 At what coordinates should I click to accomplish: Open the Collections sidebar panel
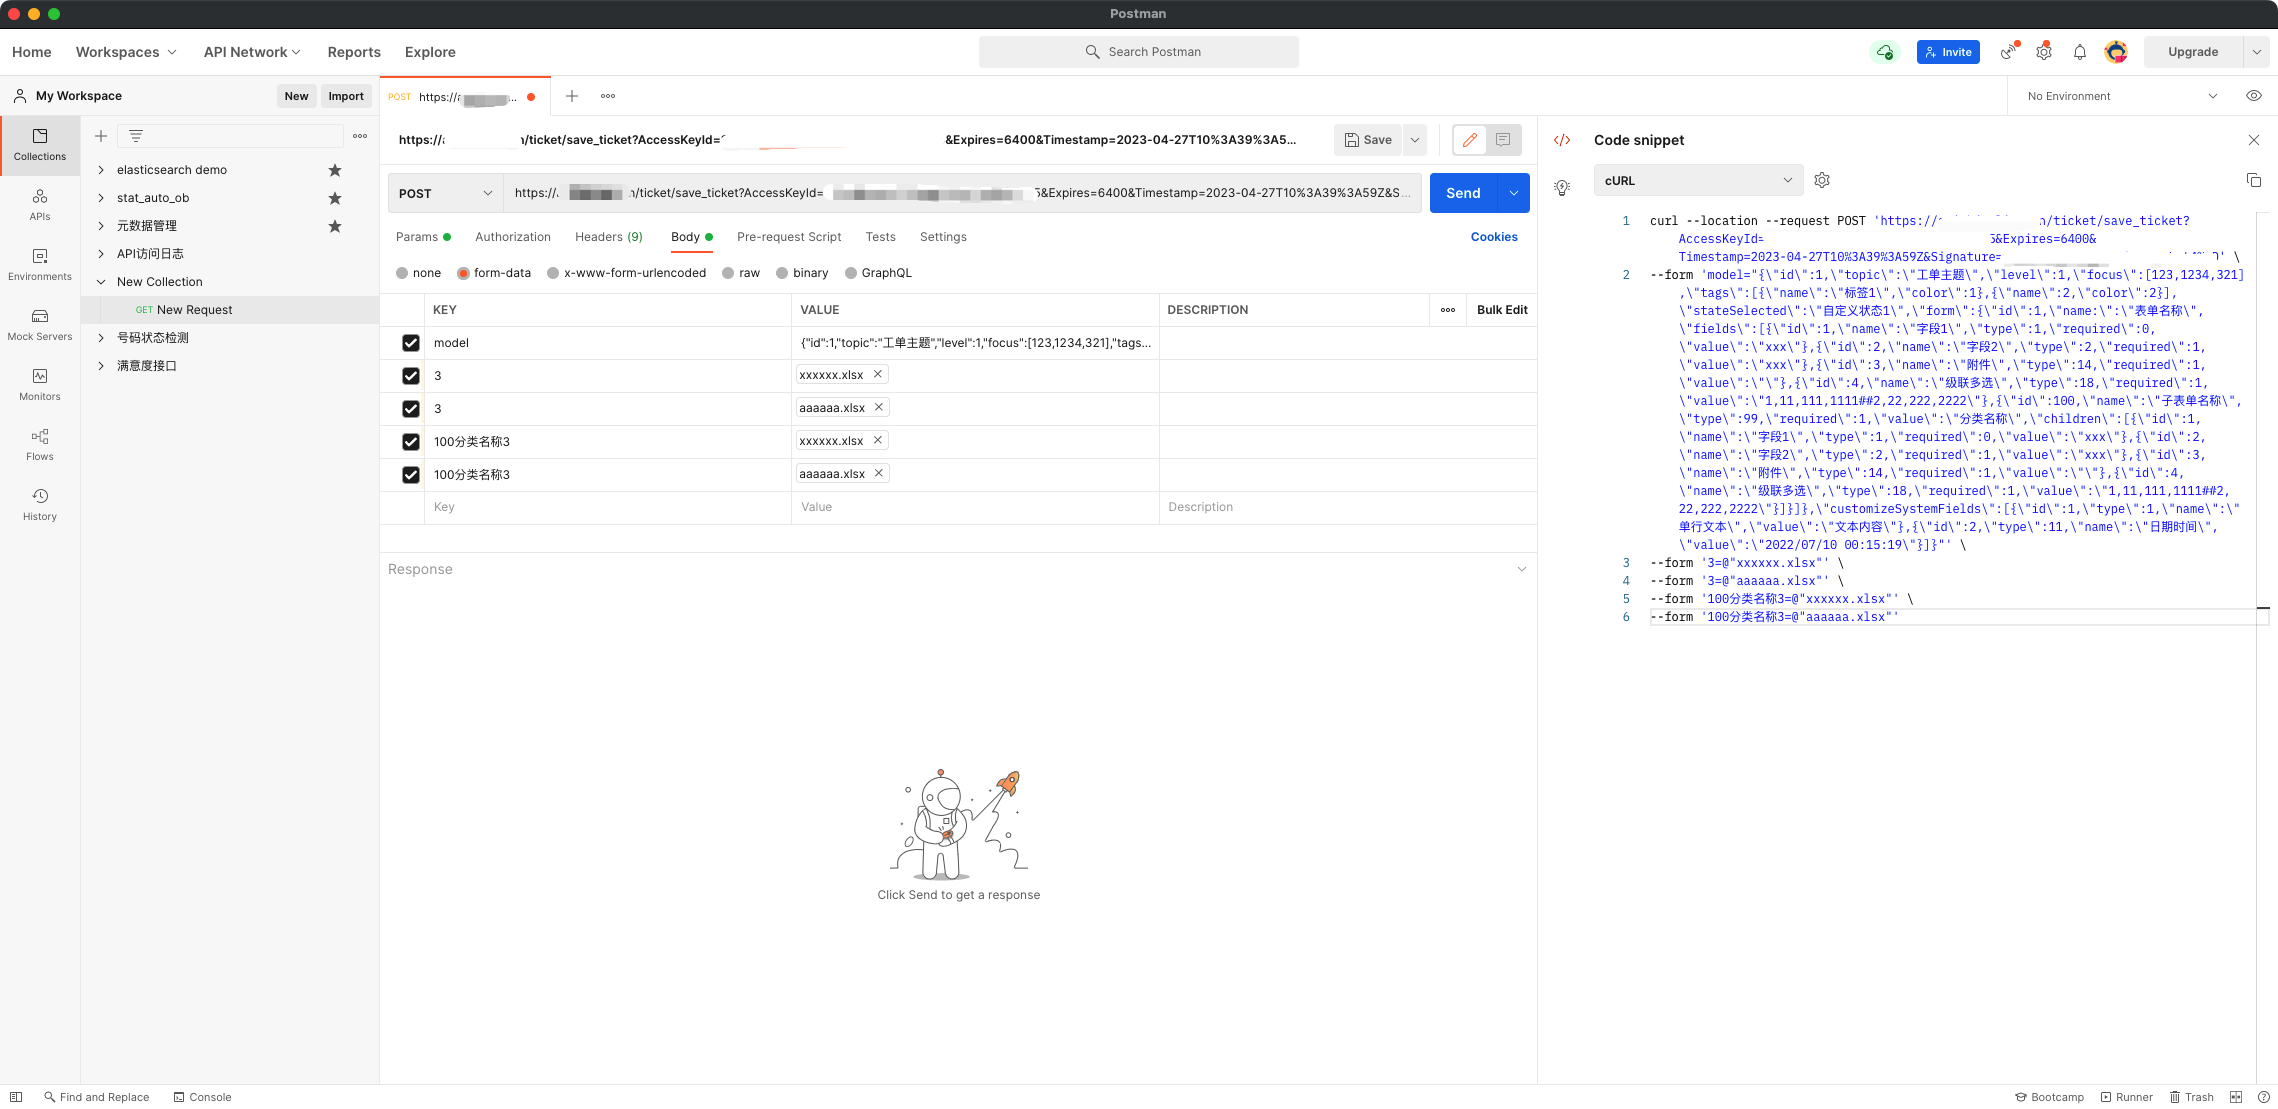pyautogui.click(x=40, y=145)
